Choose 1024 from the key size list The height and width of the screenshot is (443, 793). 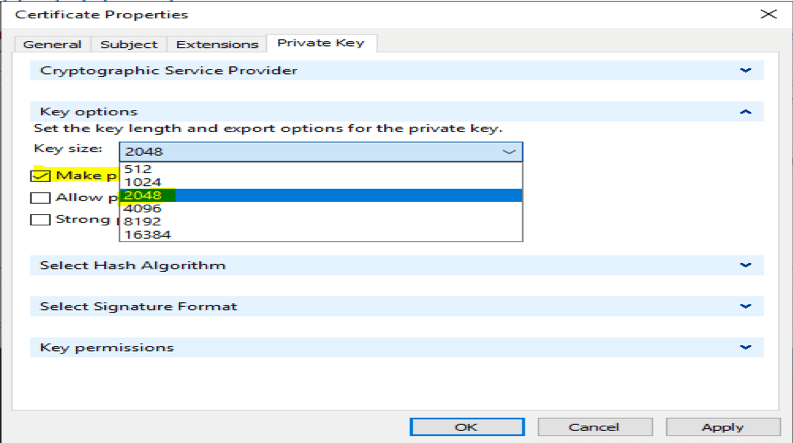(141, 182)
